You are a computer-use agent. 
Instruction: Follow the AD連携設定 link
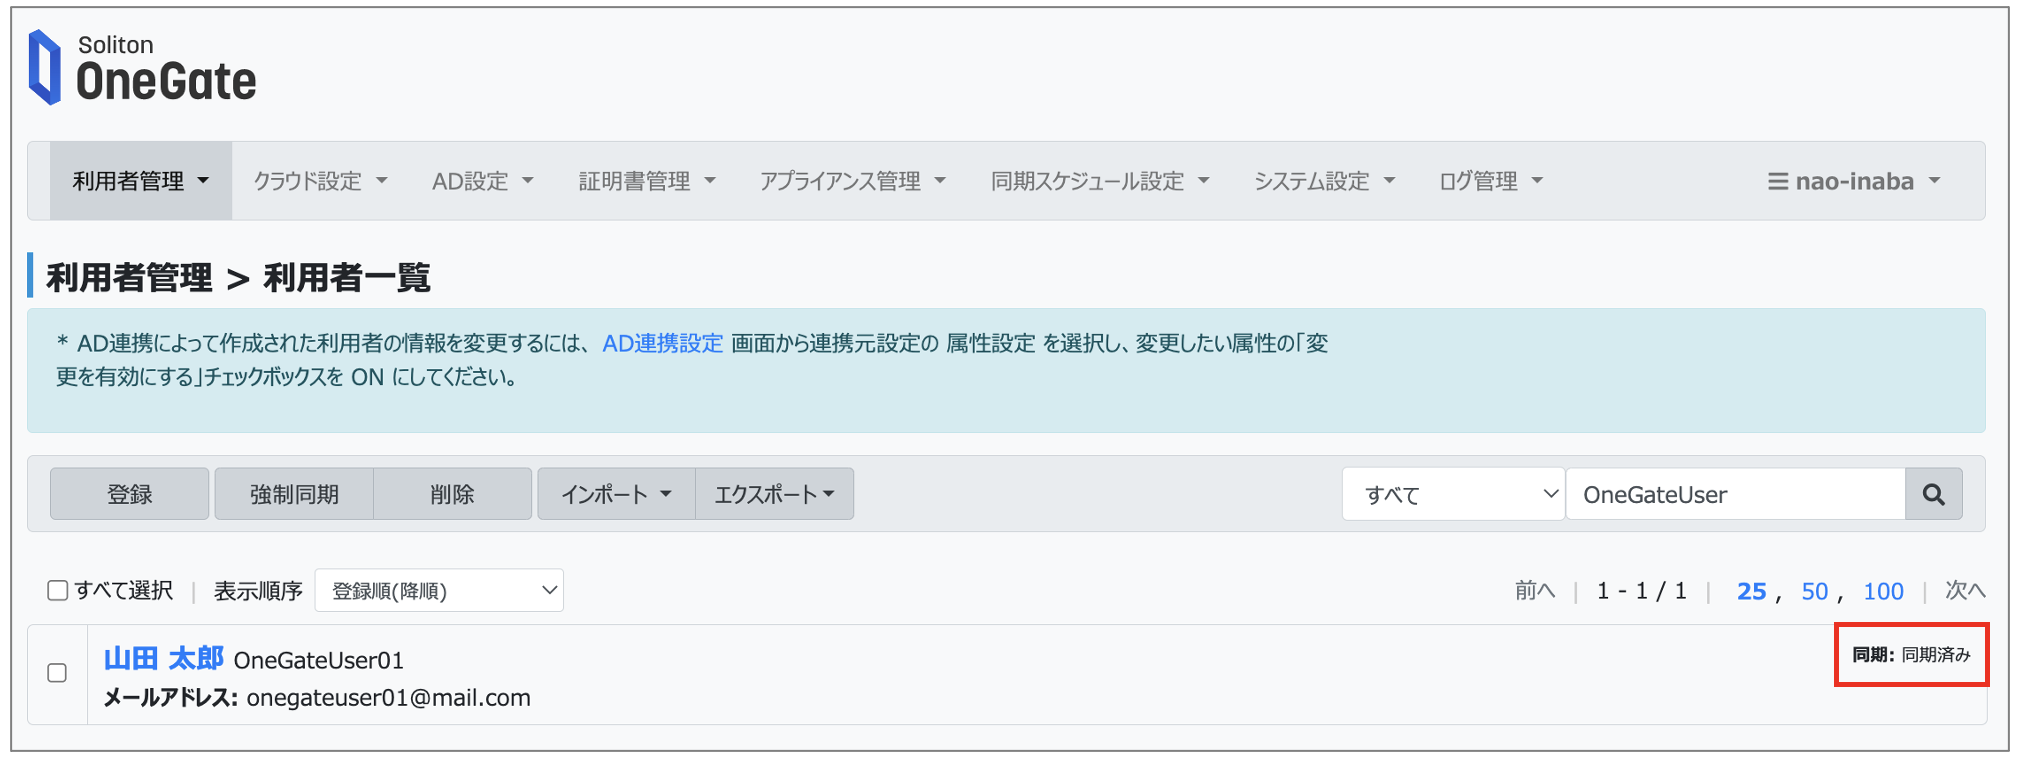coord(662,343)
